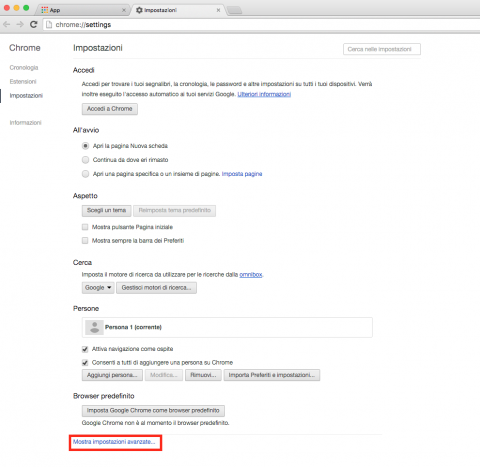480x467 pixels.
Task: Close the Impostazioni tab
Action: point(218,10)
